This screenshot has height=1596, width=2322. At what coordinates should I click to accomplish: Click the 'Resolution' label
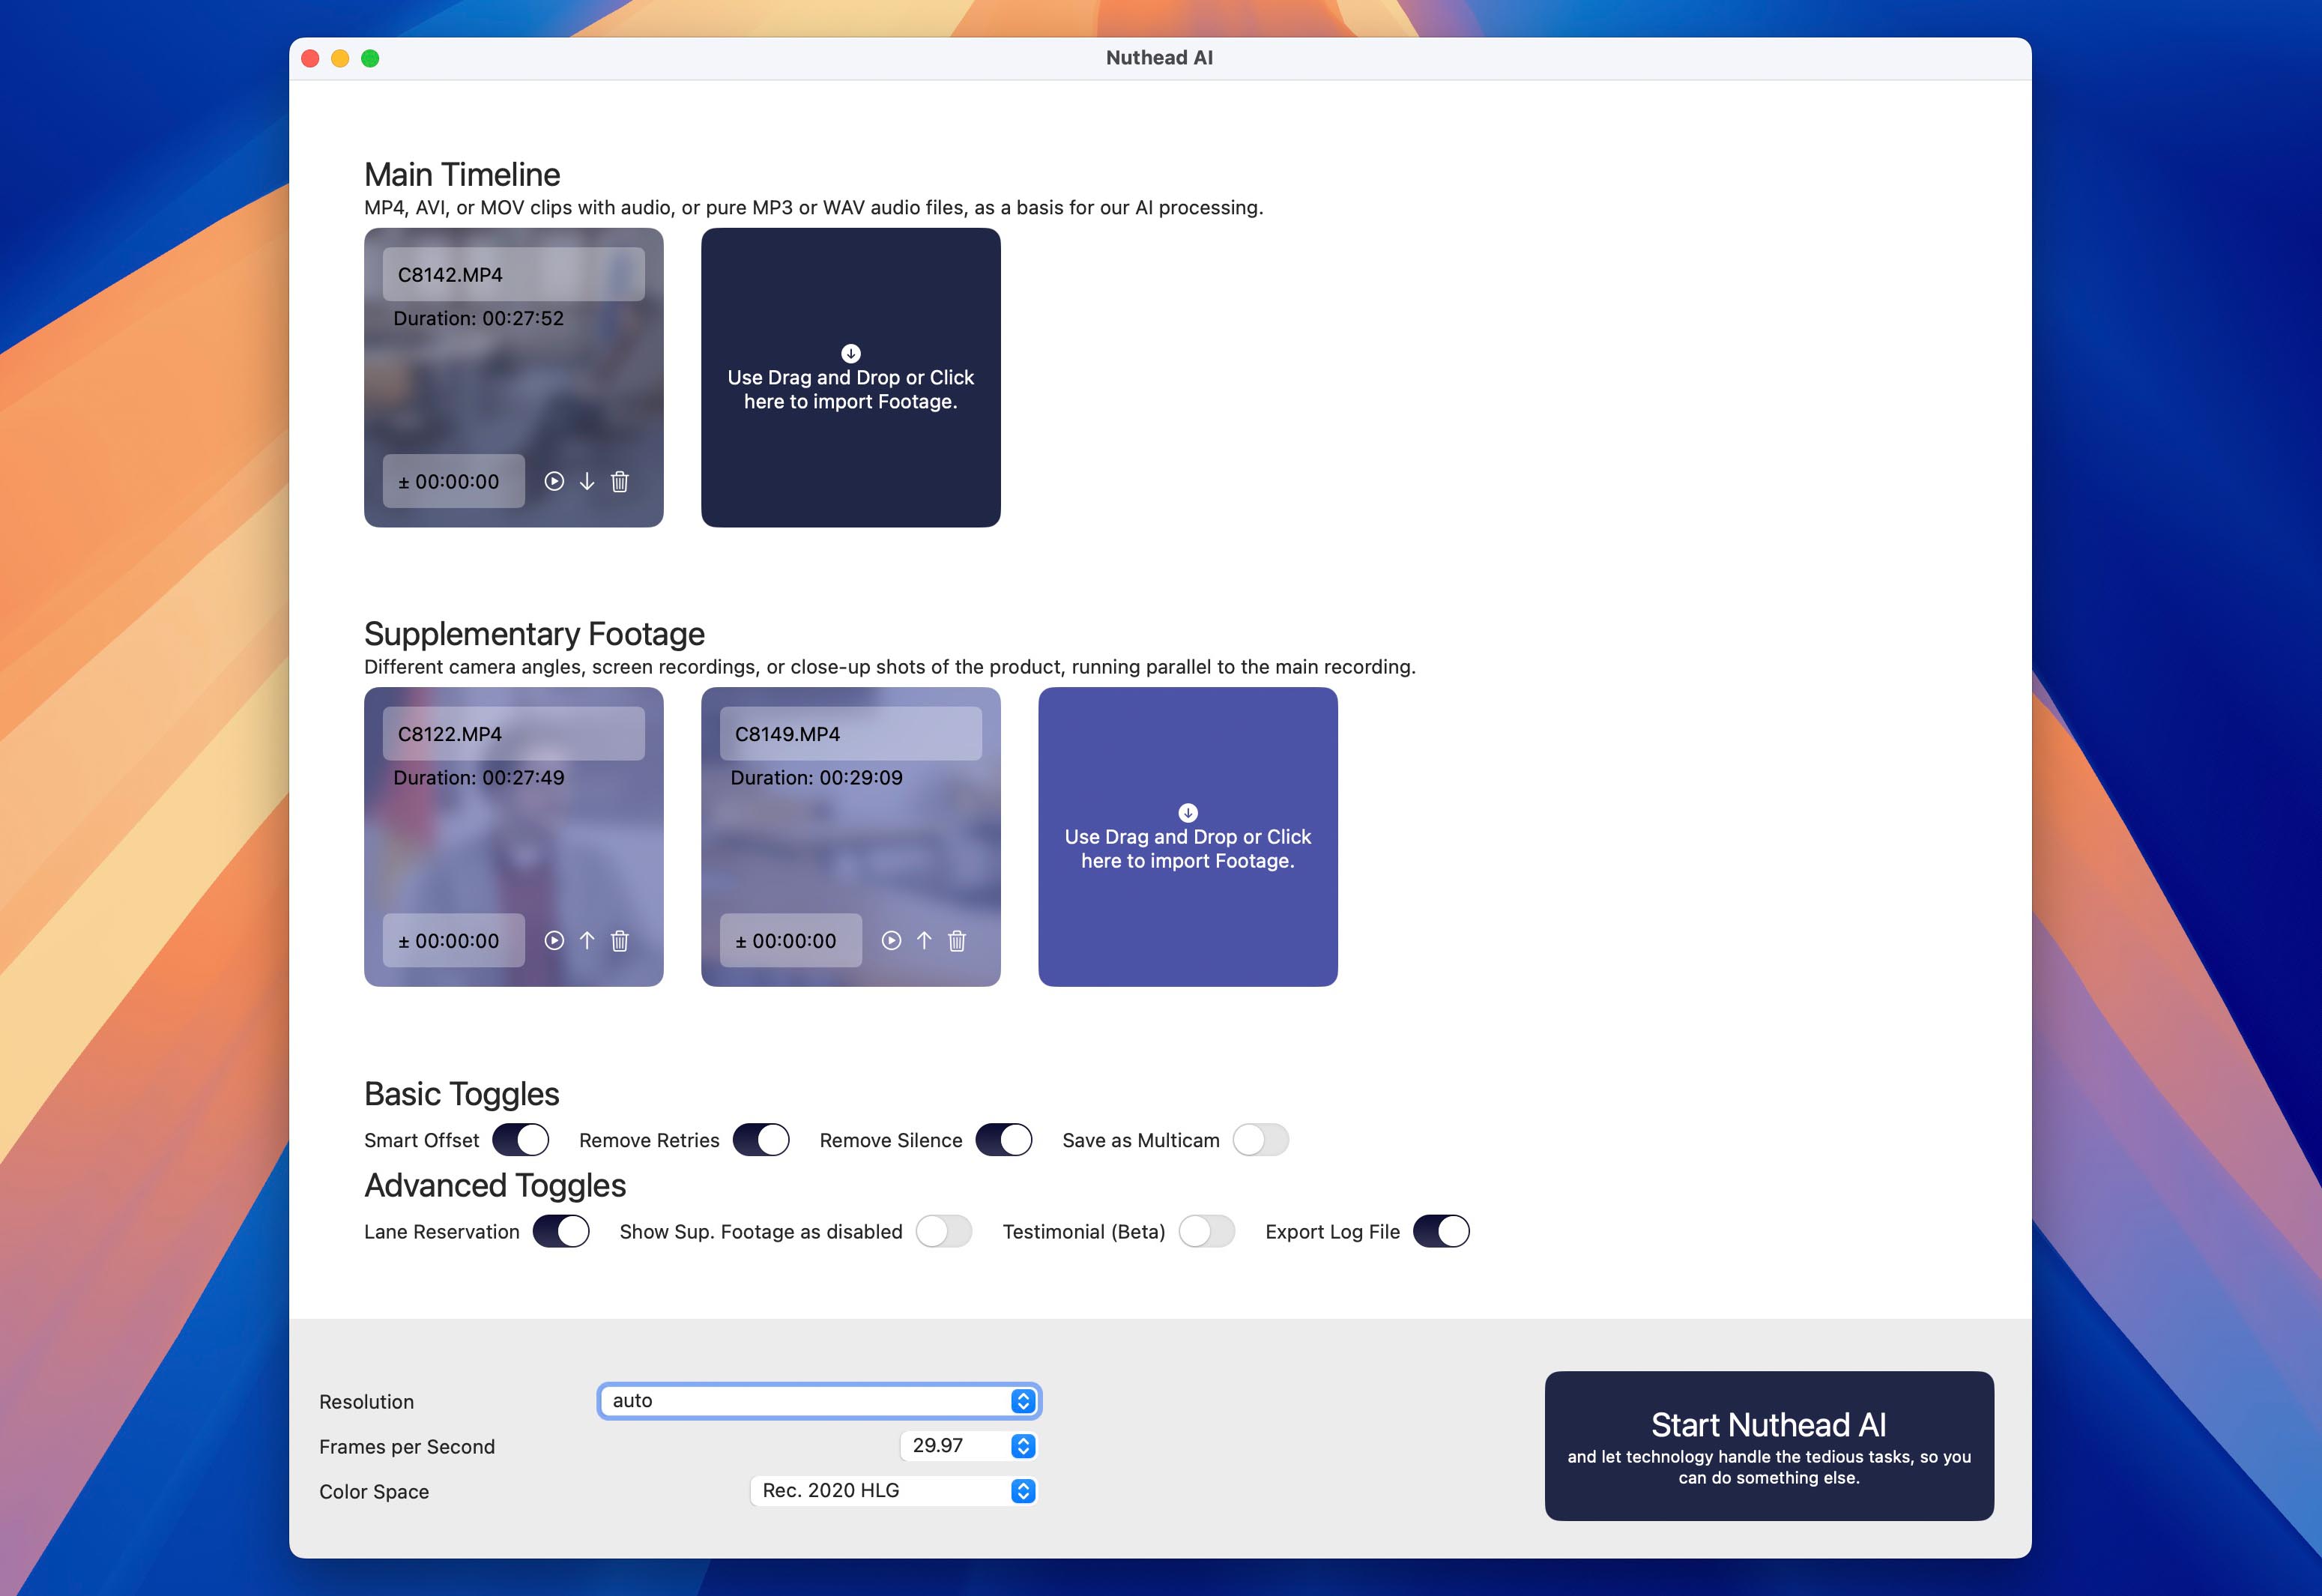tap(367, 1401)
